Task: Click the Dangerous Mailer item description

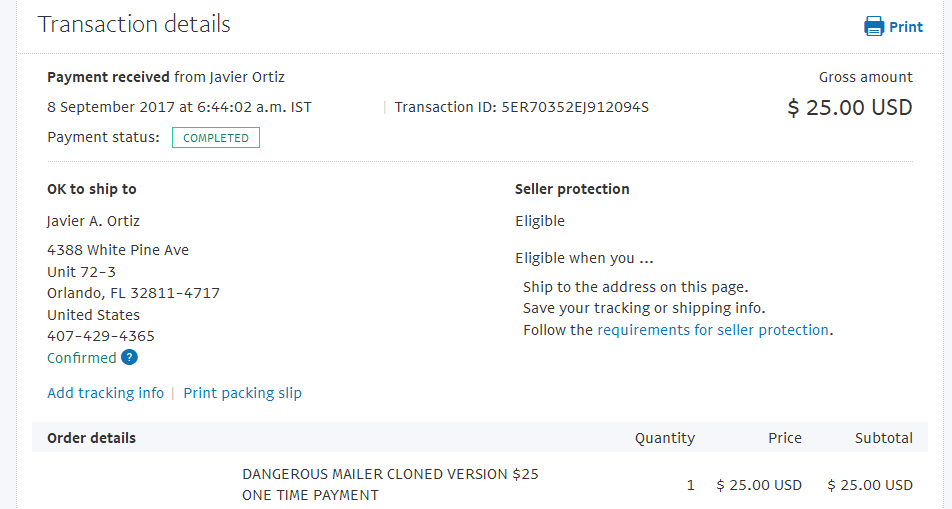Action: point(390,484)
